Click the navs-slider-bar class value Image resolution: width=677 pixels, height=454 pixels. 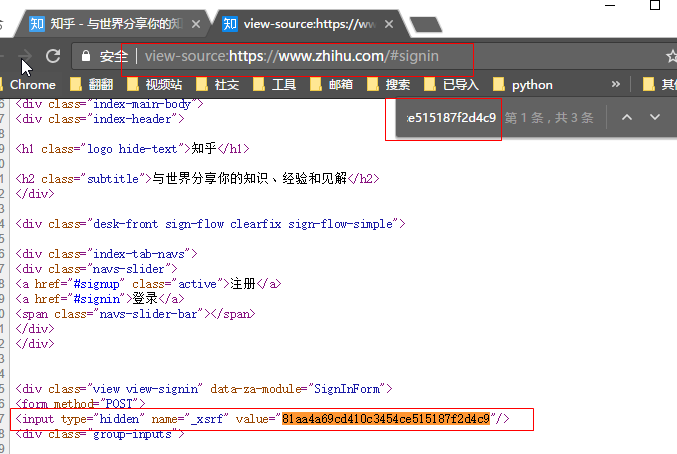click(x=148, y=314)
